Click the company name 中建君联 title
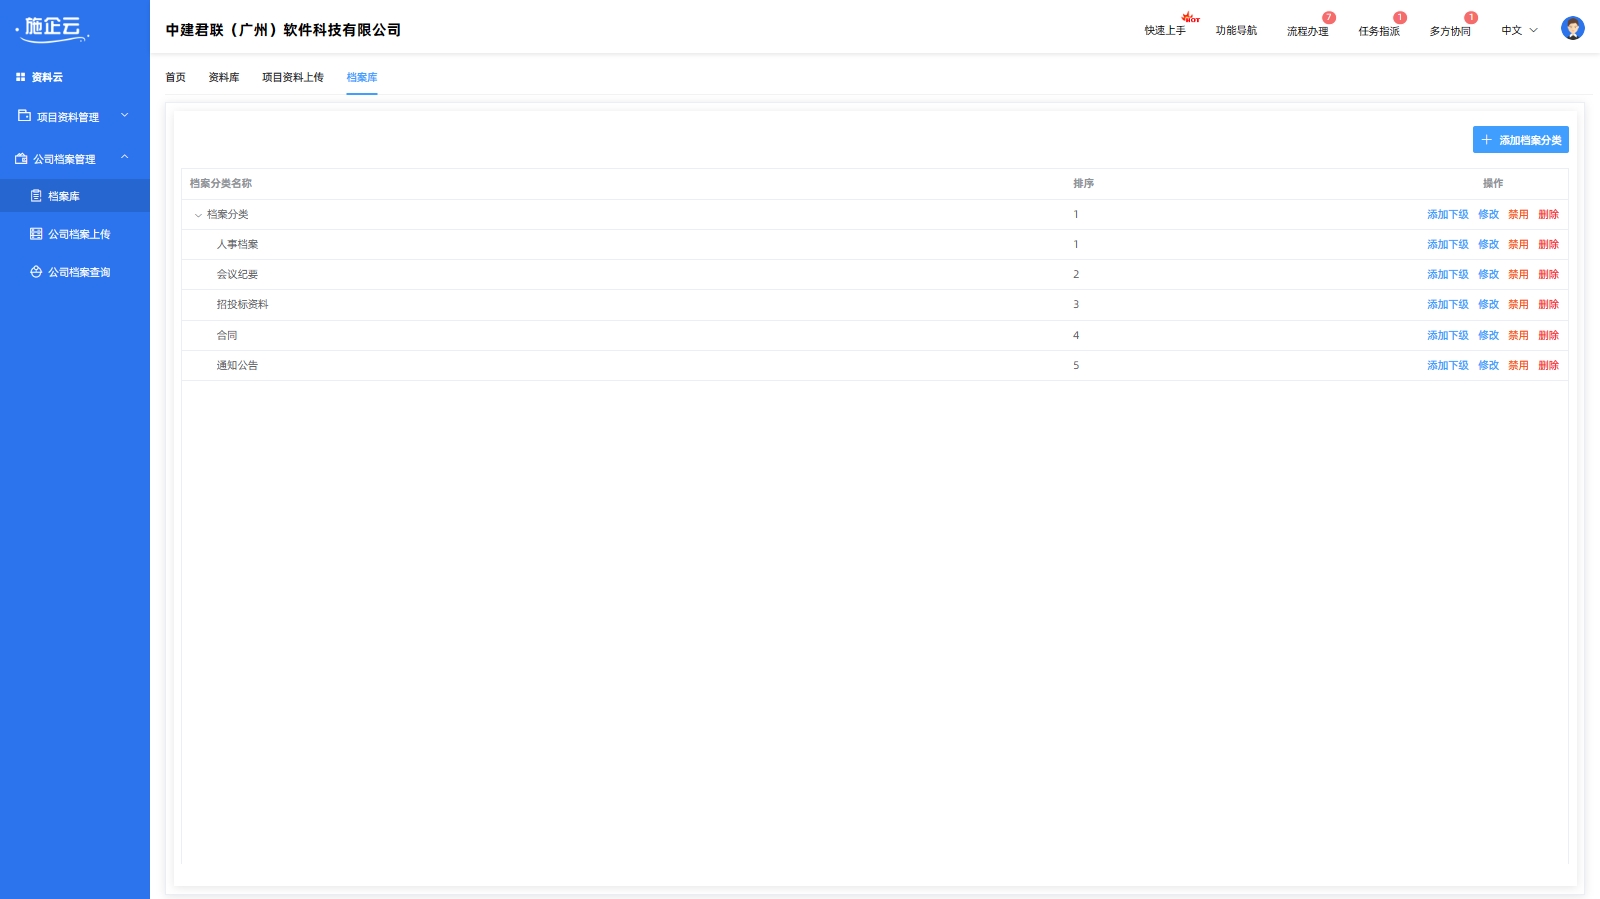Image resolution: width=1600 pixels, height=899 pixels. [x=283, y=30]
